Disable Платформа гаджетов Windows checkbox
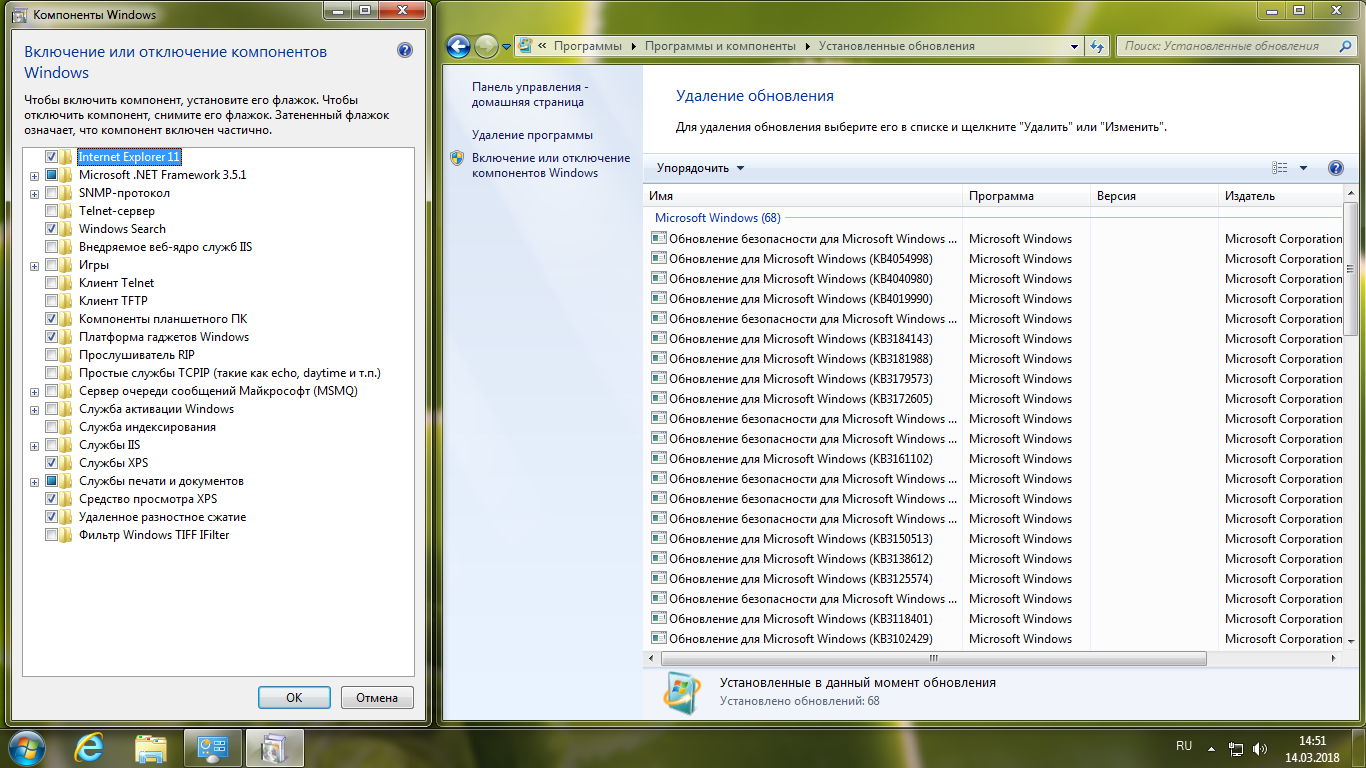 click(x=51, y=337)
